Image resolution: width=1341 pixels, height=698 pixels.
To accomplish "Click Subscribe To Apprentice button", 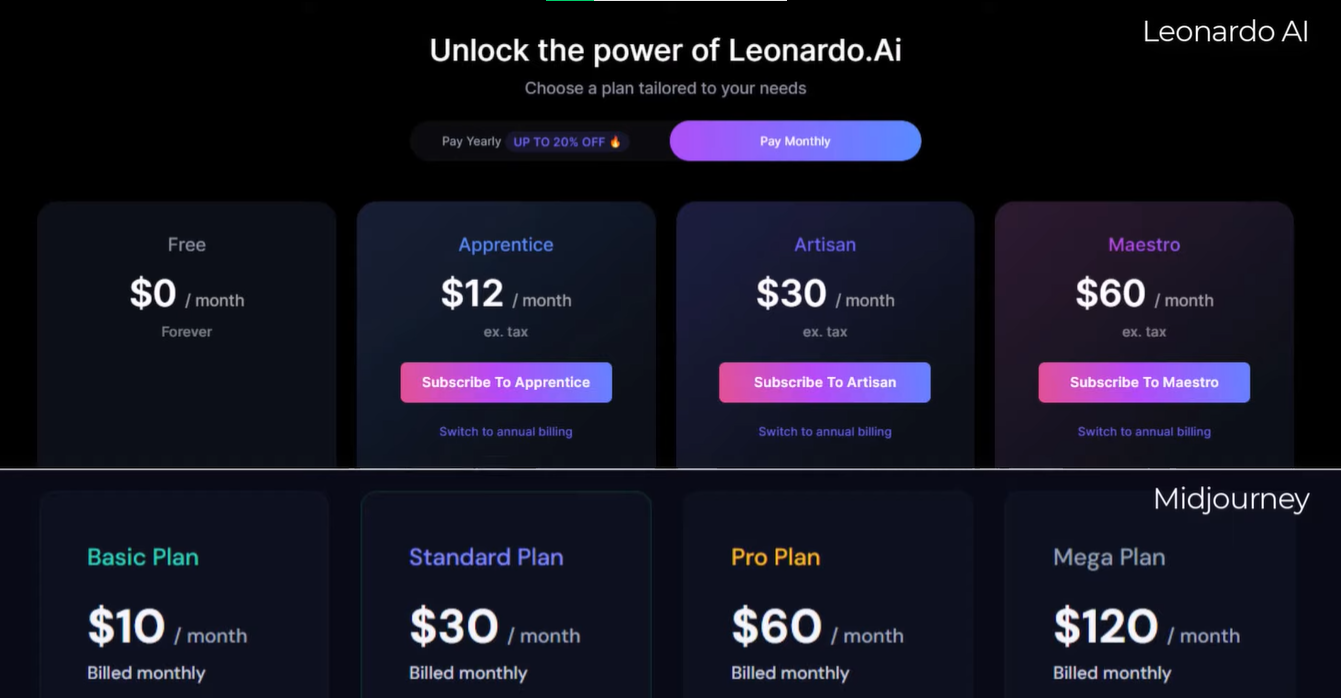I will coord(506,382).
